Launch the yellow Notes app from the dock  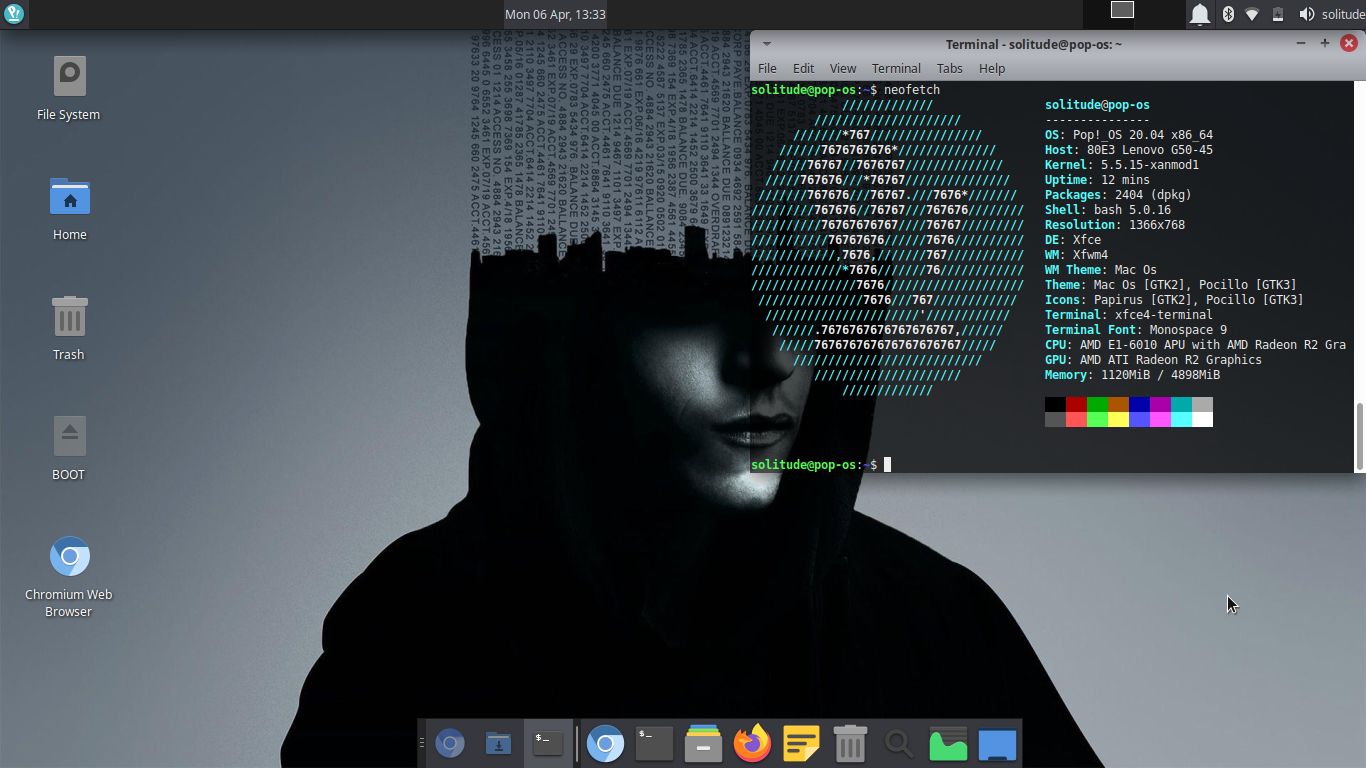tap(800, 743)
